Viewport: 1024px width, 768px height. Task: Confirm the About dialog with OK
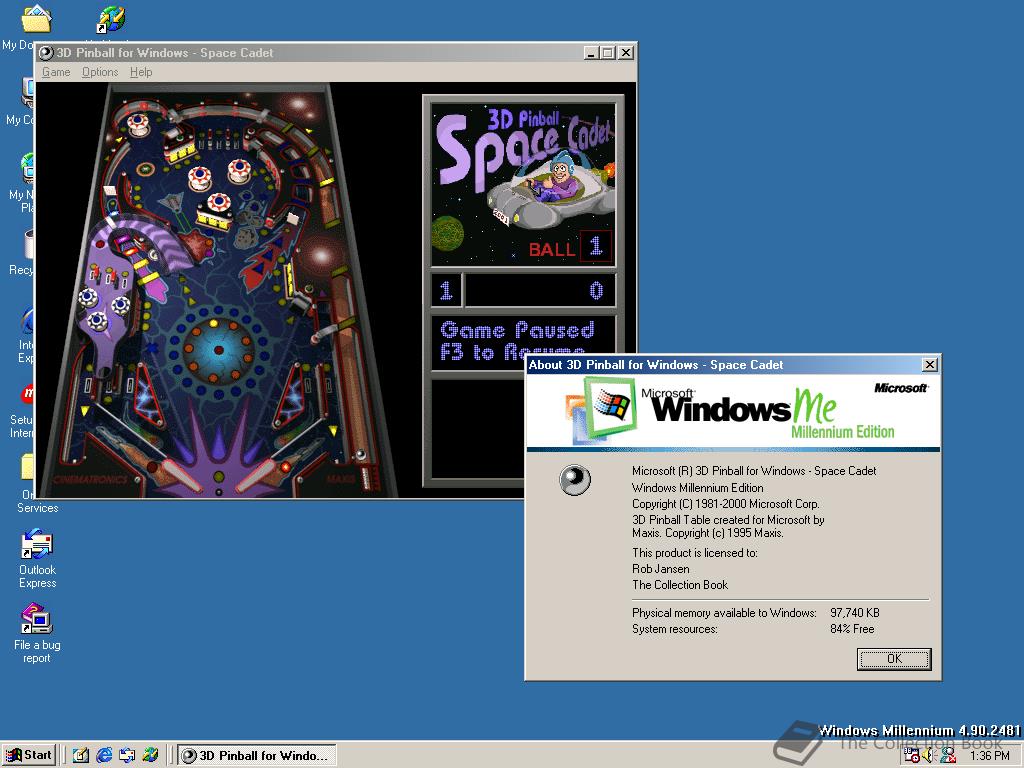click(893, 659)
